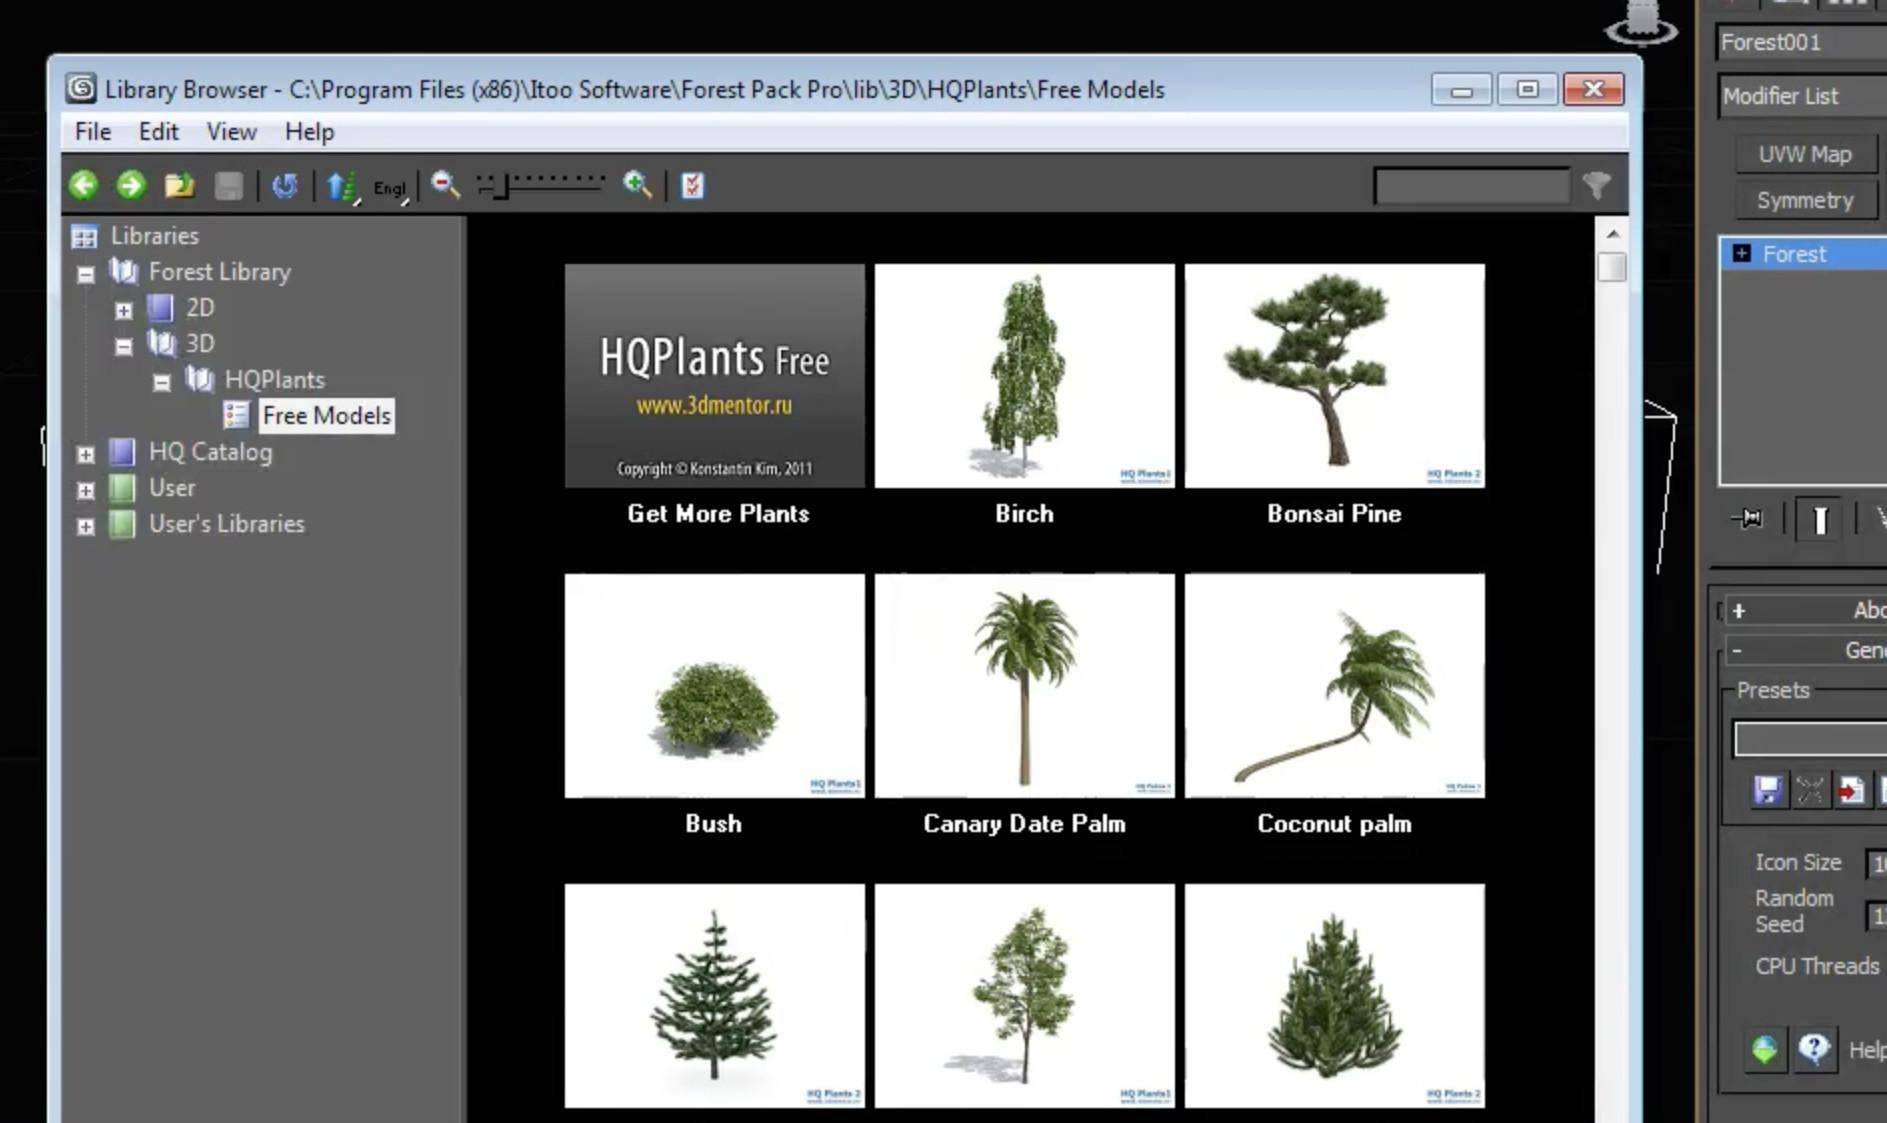Expand the 2D branch in the library tree
The height and width of the screenshot is (1123, 1887).
(x=124, y=310)
